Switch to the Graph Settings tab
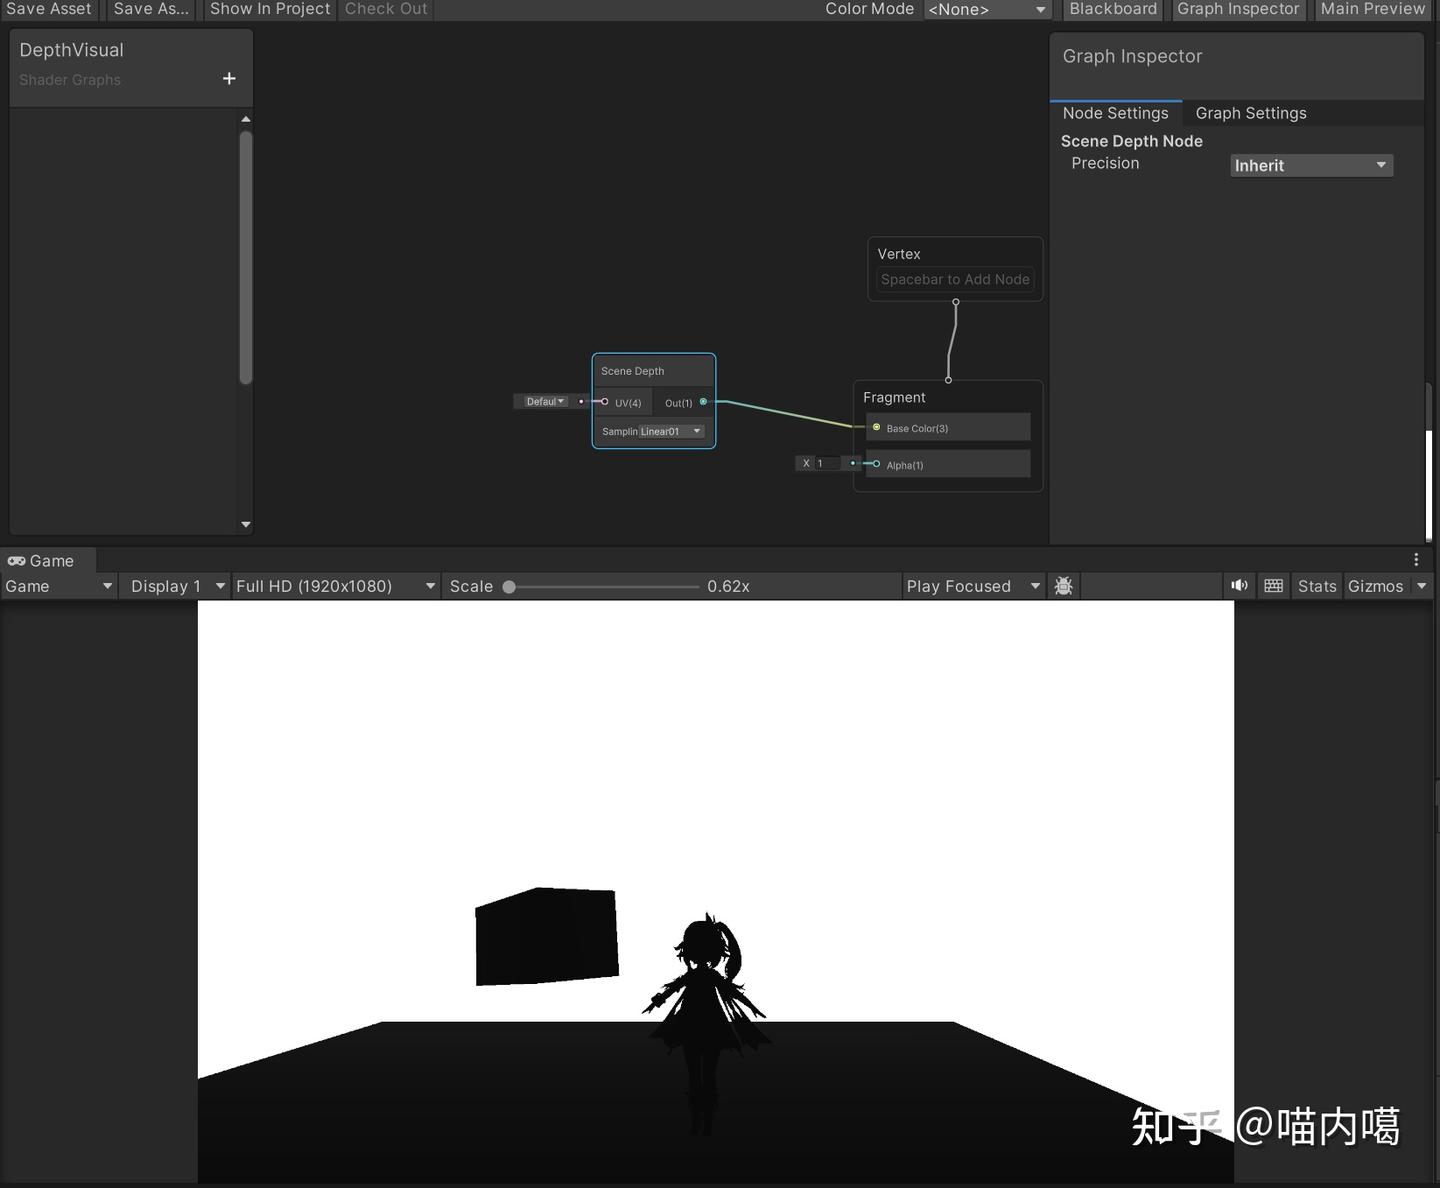The image size is (1440, 1188). (x=1251, y=113)
